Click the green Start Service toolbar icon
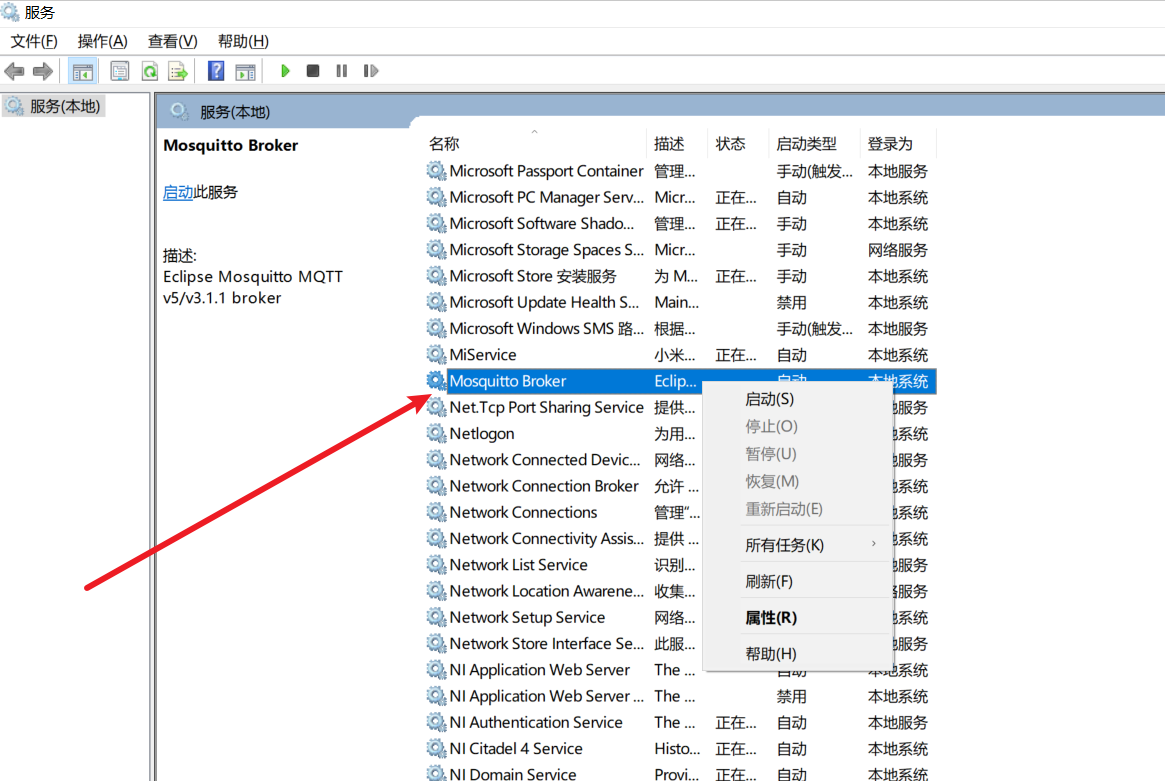 pos(285,71)
